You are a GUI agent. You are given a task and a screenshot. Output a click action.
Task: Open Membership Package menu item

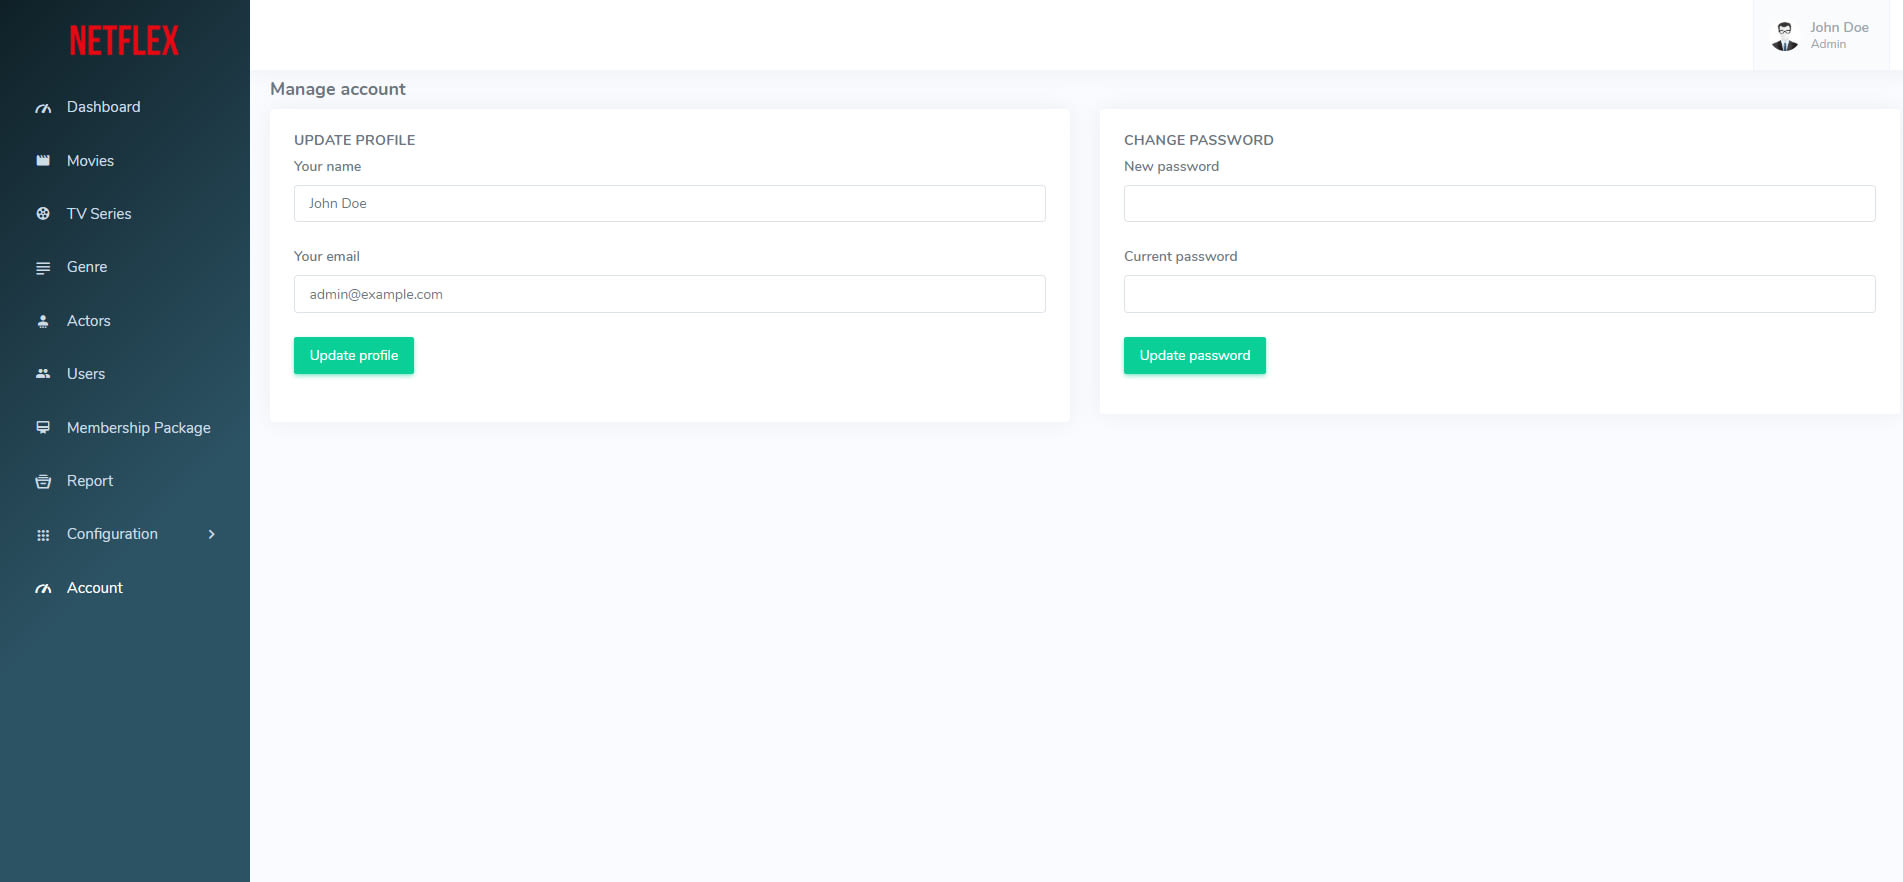click(x=125, y=428)
